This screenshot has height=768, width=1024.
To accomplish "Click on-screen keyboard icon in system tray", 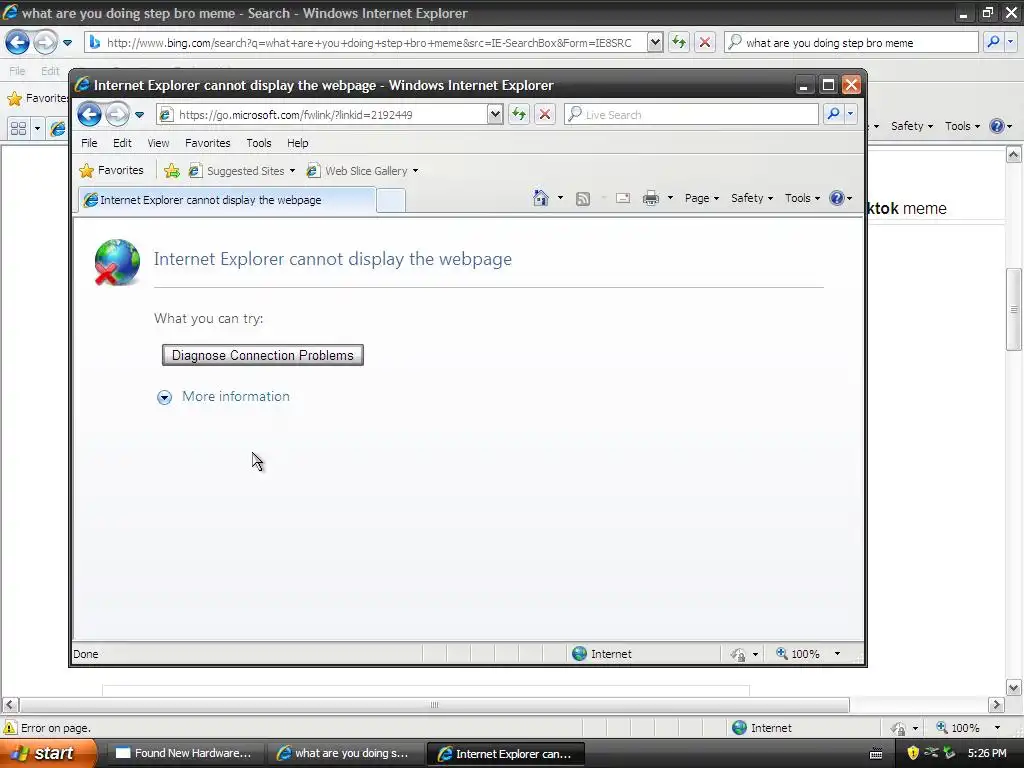I will click(x=876, y=754).
